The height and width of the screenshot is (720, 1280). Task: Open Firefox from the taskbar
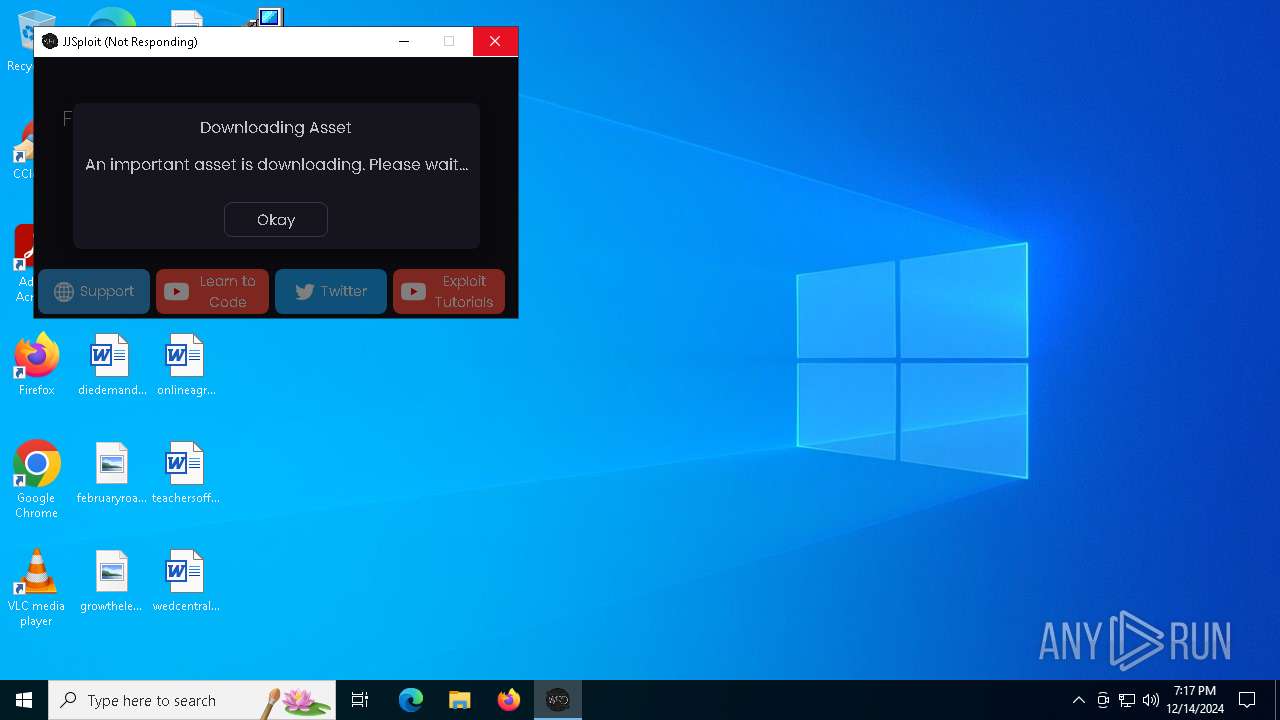coord(509,700)
